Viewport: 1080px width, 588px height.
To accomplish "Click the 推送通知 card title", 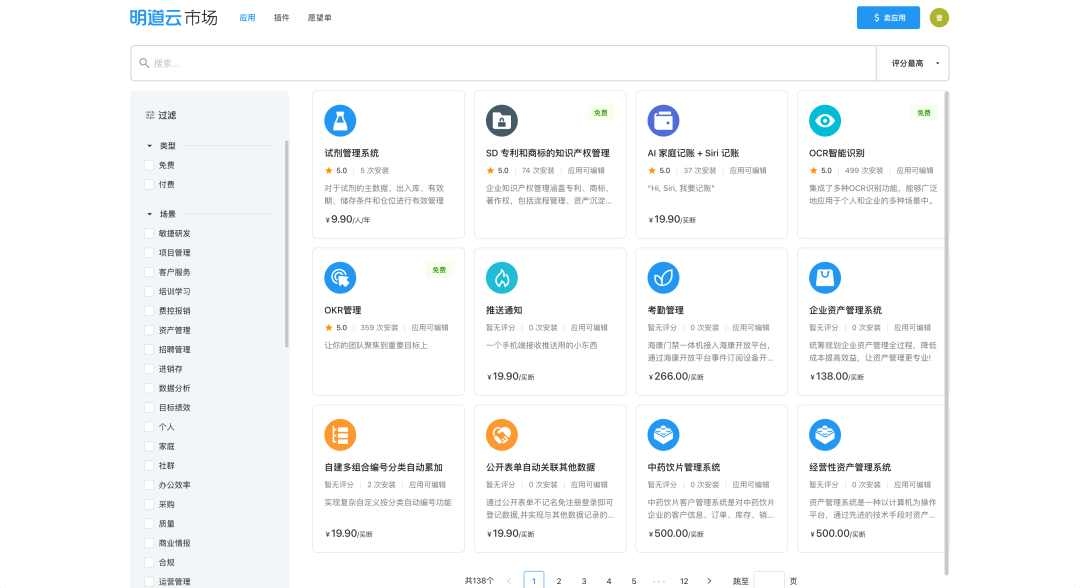I will click(x=504, y=311).
